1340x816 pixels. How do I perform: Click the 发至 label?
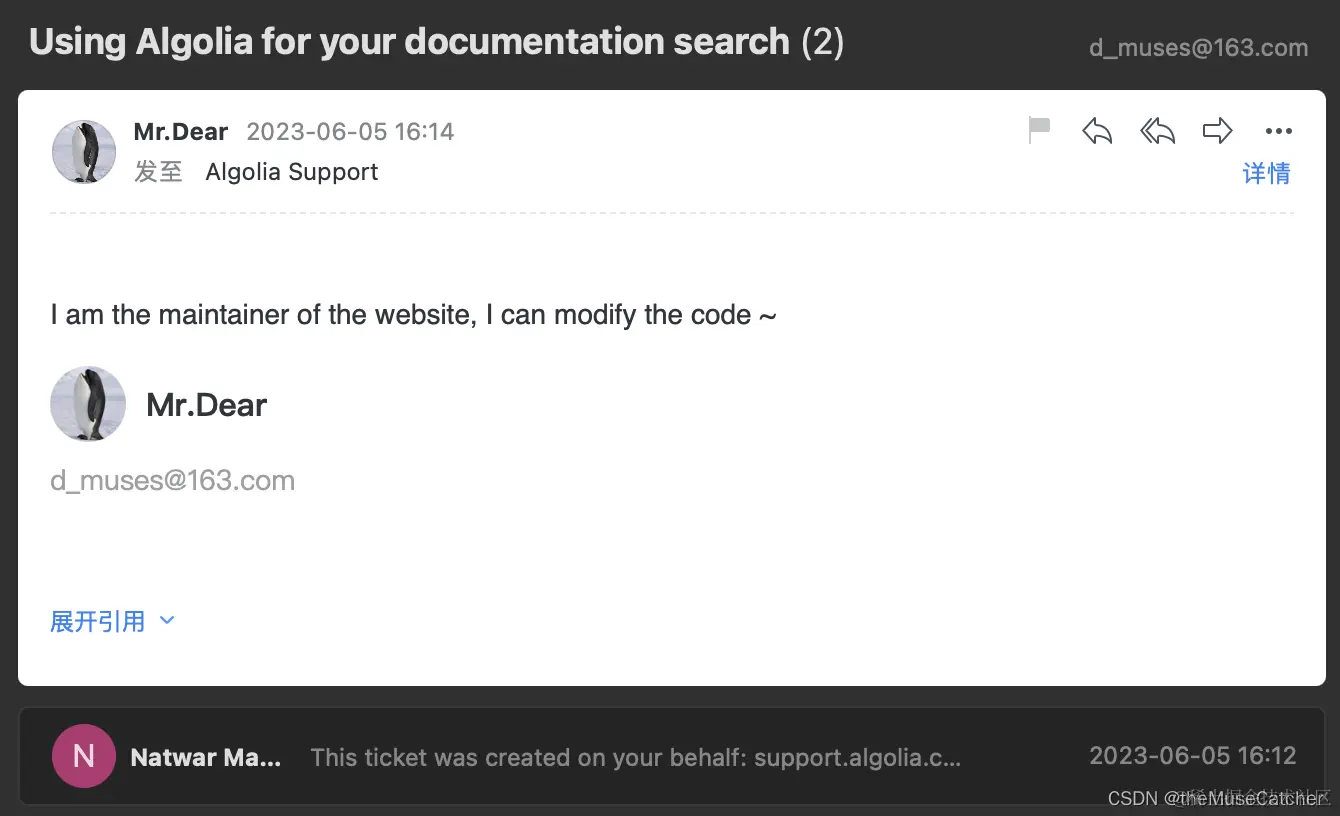click(x=158, y=172)
